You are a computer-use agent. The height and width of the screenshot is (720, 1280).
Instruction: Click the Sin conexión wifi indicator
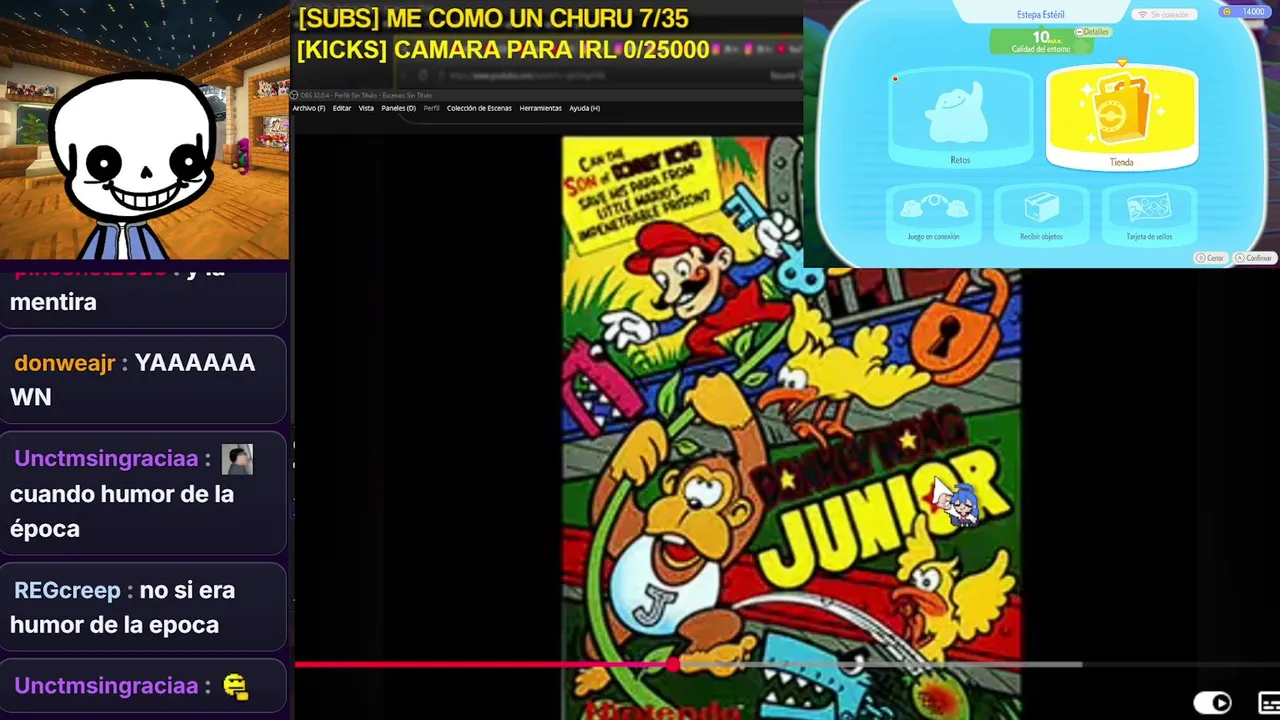pyautogui.click(x=1165, y=15)
